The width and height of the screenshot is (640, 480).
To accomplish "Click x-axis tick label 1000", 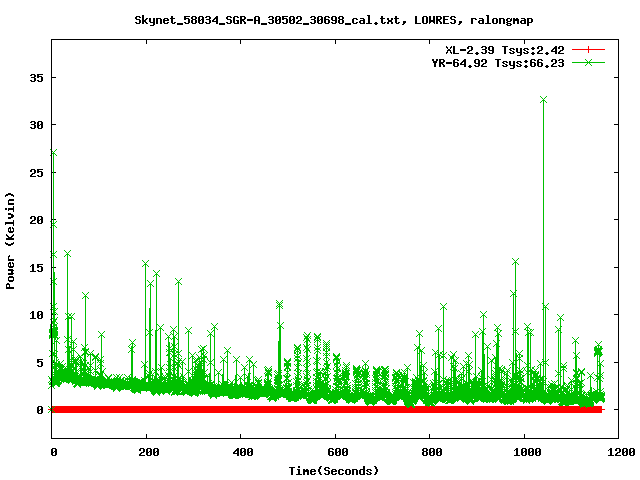I will click(x=527, y=452).
